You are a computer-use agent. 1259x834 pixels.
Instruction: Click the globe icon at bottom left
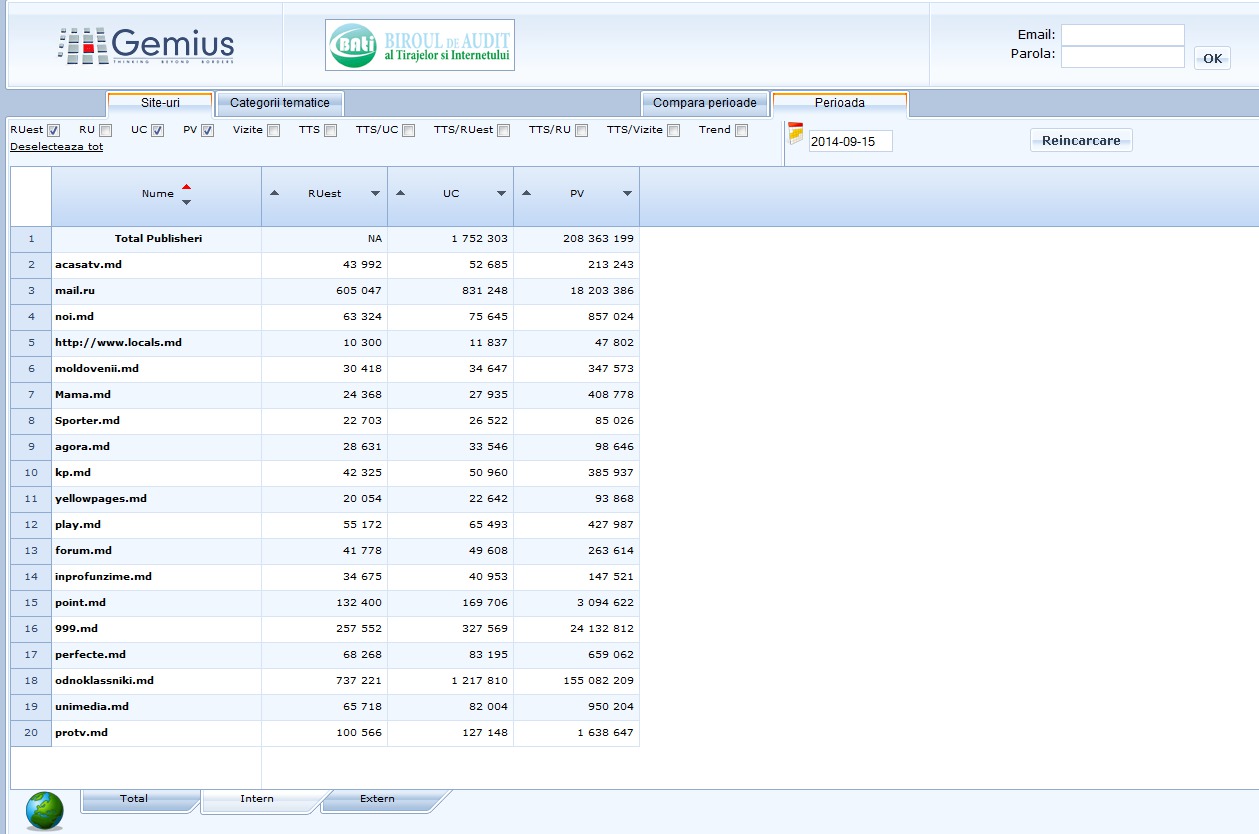tap(45, 810)
